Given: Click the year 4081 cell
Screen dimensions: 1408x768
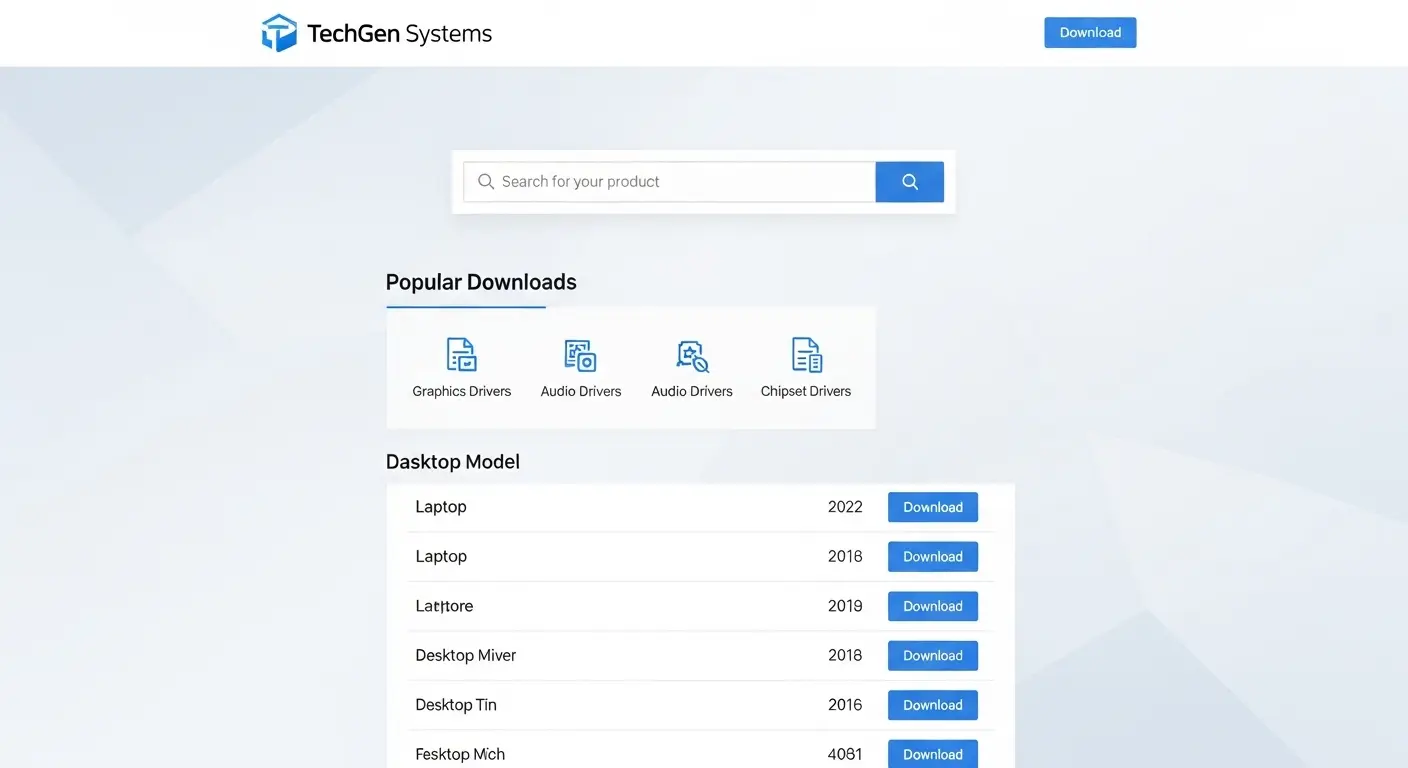Looking at the screenshot, I should pyautogui.click(x=845, y=754).
